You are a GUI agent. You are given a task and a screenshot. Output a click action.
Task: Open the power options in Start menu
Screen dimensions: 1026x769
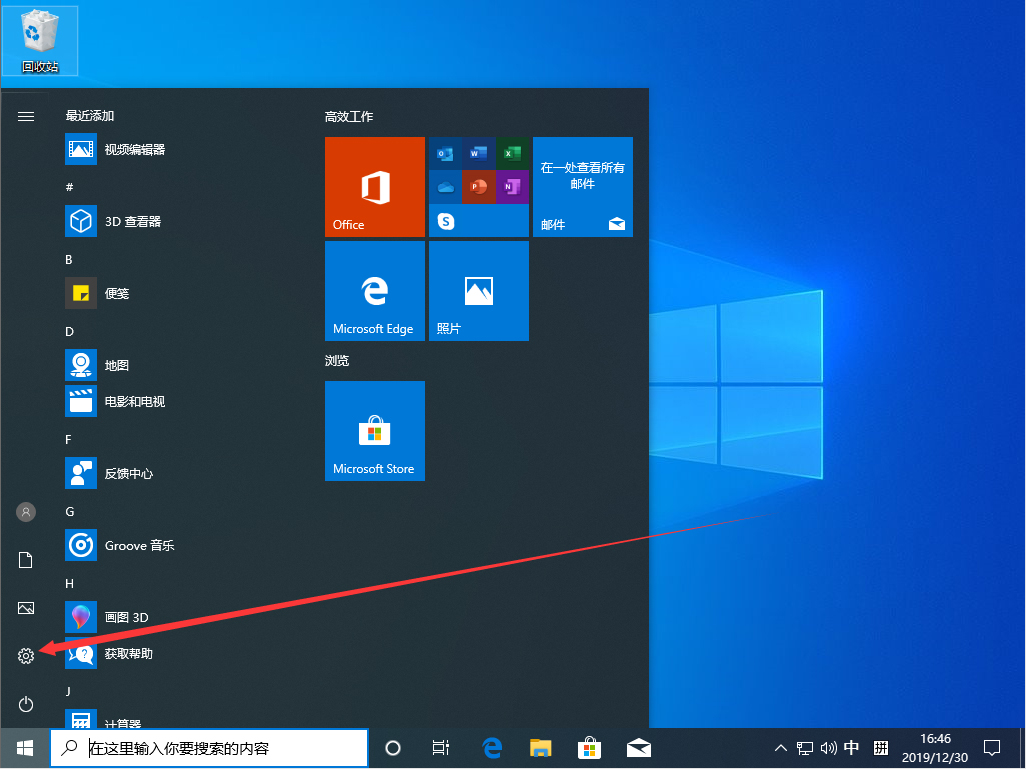pos(25,703)
